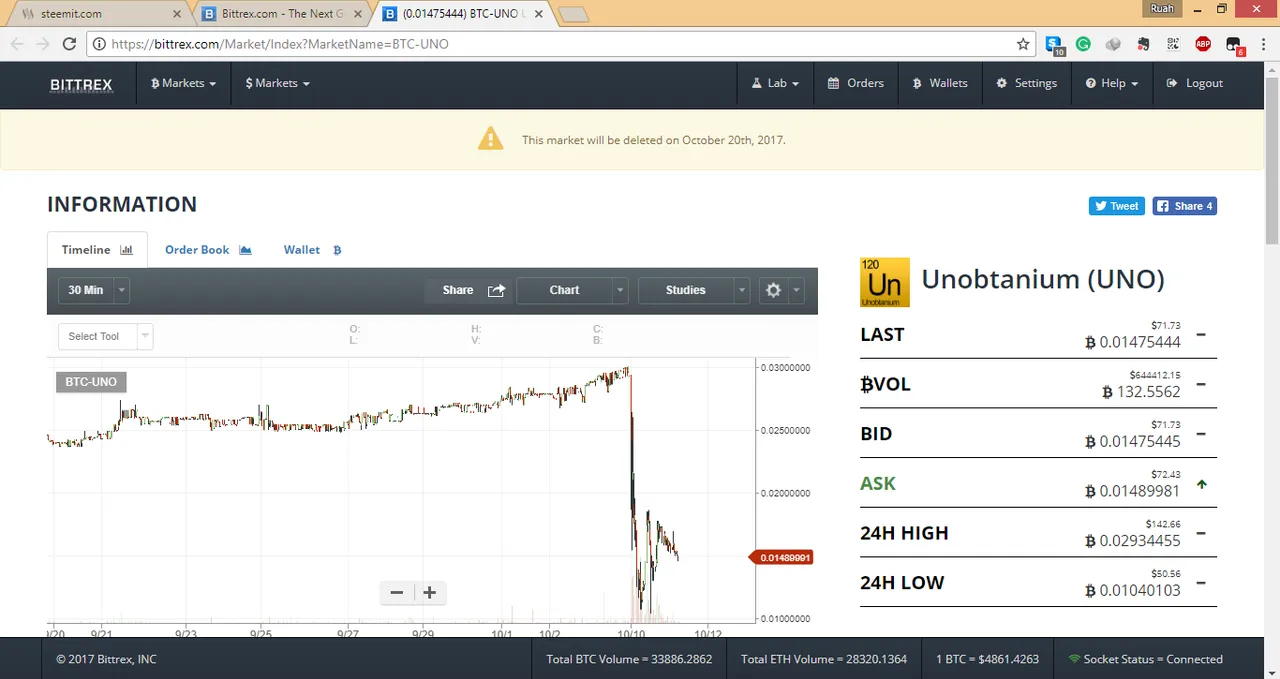The image size is (1280, 679).
Task: Expand the Help dropdown menu
Action: pos(1112,84)
